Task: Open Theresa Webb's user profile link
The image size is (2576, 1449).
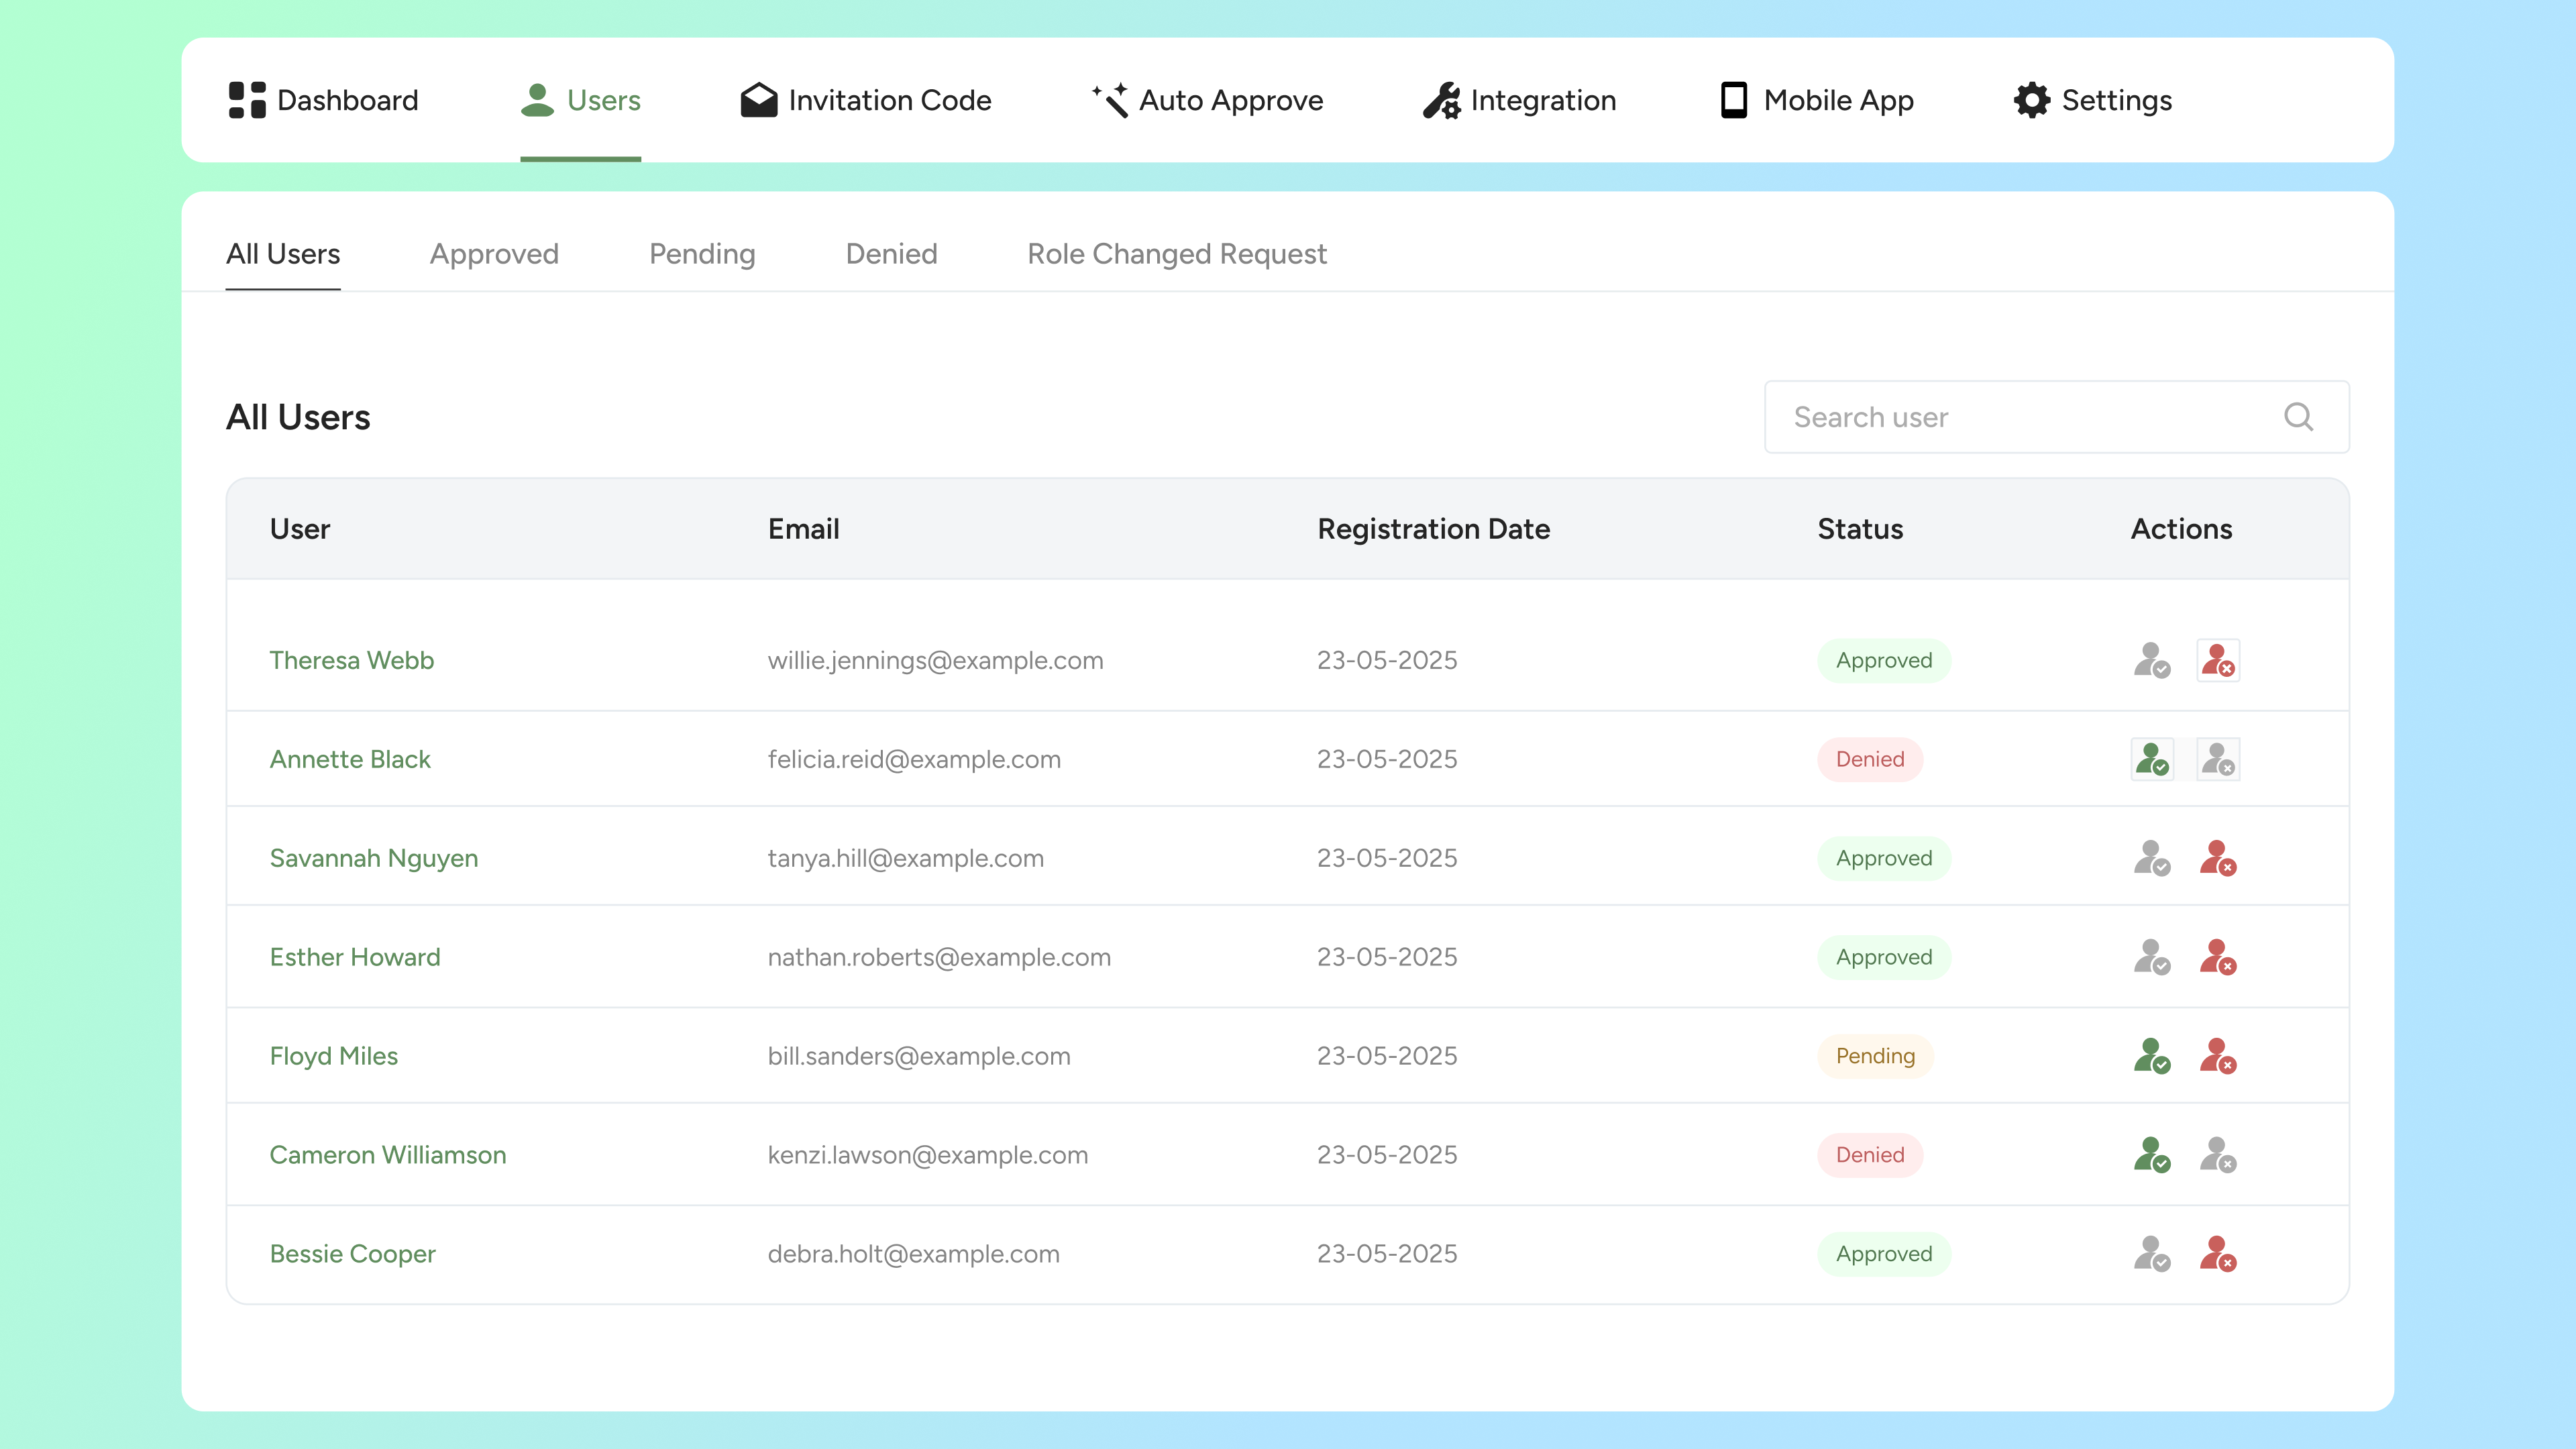Action: [351, 660]
